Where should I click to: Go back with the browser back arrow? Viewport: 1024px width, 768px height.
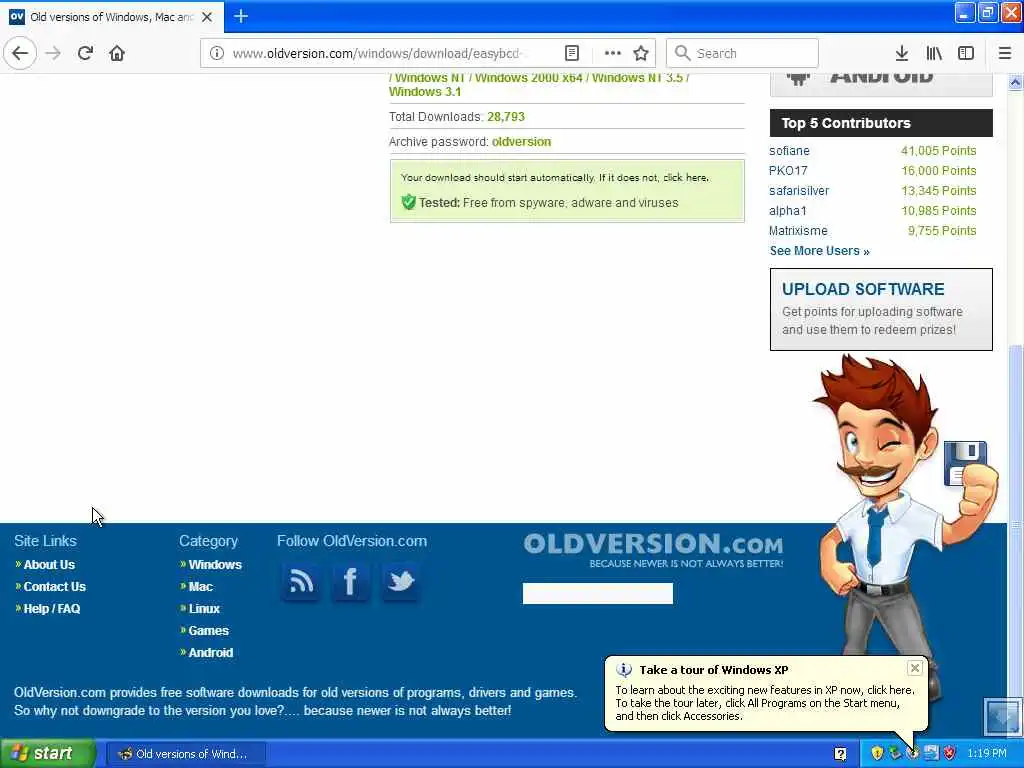click(x=20, y=53)
